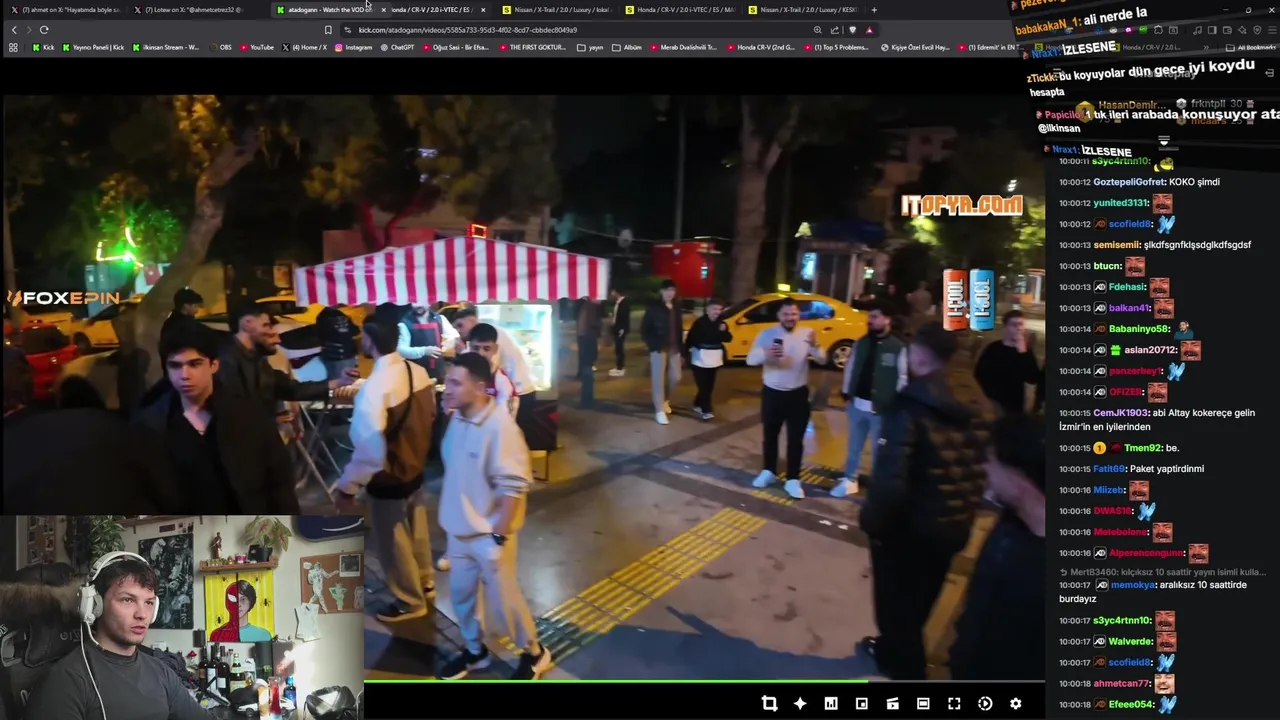Open the stats bar-chart icon in player

[831, 704]
